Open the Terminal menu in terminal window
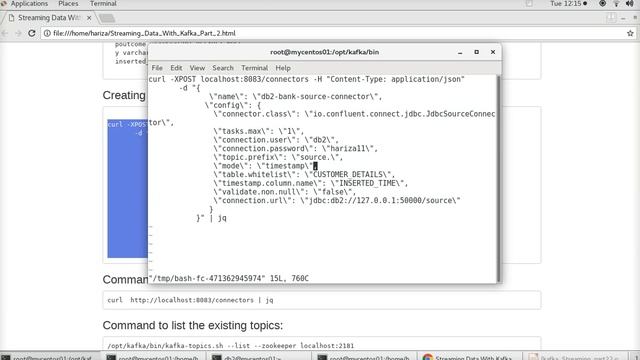 click(x=254, y=68)
